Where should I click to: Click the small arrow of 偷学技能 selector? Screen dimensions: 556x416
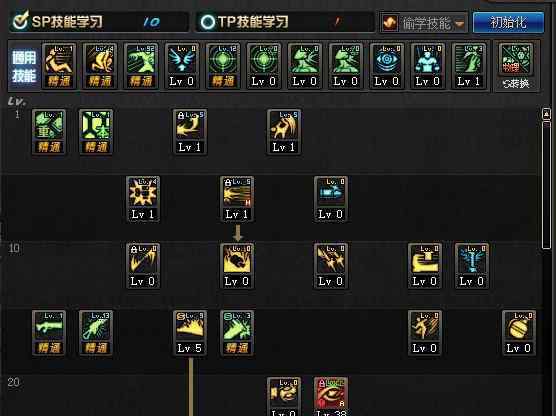[460, 24]
